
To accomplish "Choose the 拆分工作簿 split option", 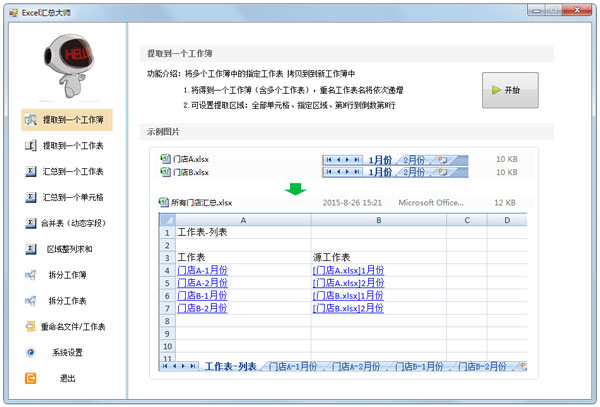I will click(x=70, y=275).
